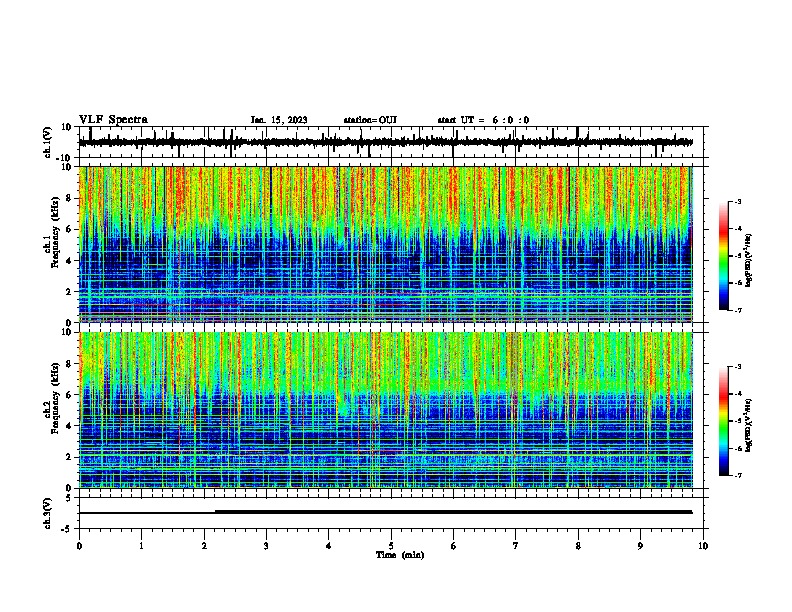Click the ch.2 colorbar "log(PSD)" unit label
Image resolution: width=792 pixels, height=612 pixels.
click(x=748, y=425)
